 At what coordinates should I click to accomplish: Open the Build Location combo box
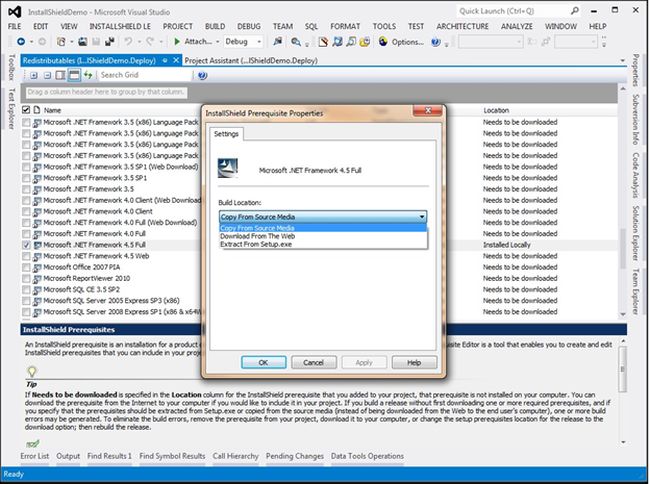pyautogui.click(x=323, y=217)
